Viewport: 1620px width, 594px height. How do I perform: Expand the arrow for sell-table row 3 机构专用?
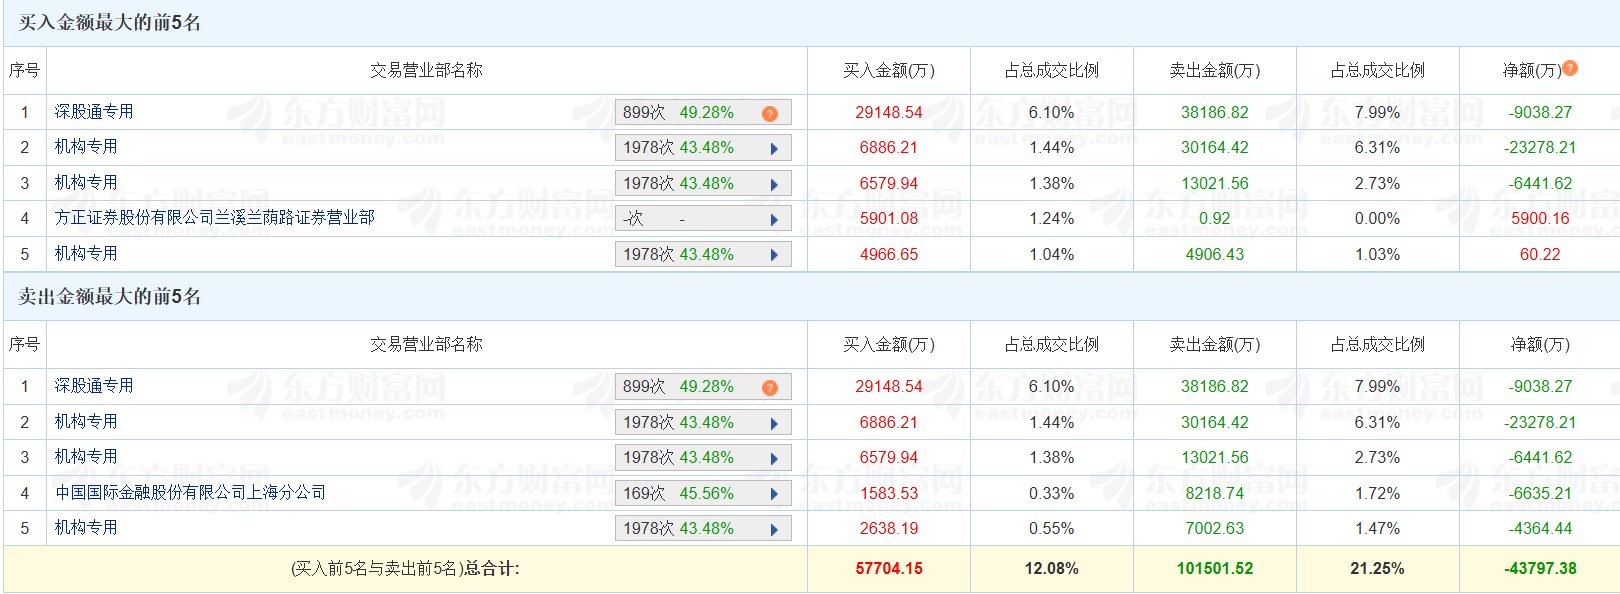(x=774, y=458)
